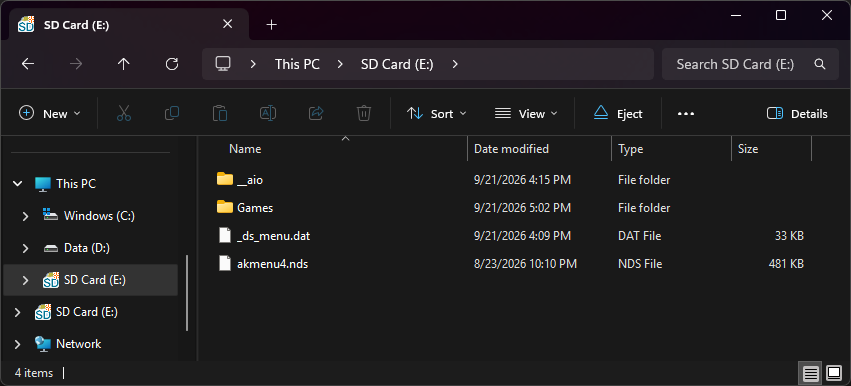
Task: Select Network in navigation pane
Action: [x=78, y=344]
